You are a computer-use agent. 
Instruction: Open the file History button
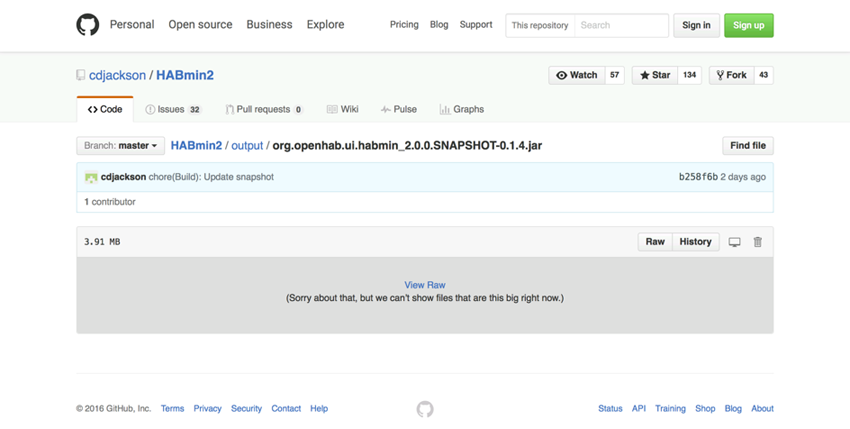click(696, 242)
